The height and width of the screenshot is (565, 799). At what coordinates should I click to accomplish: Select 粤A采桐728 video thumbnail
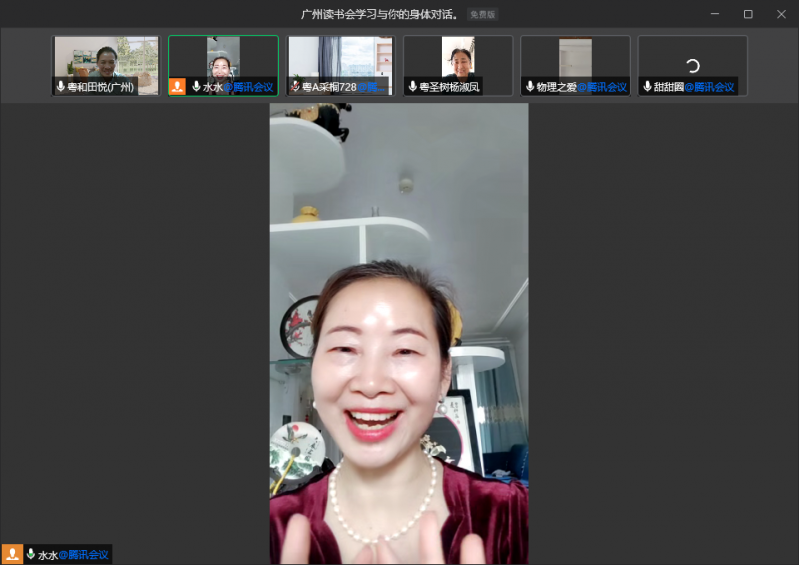point(341,58)
